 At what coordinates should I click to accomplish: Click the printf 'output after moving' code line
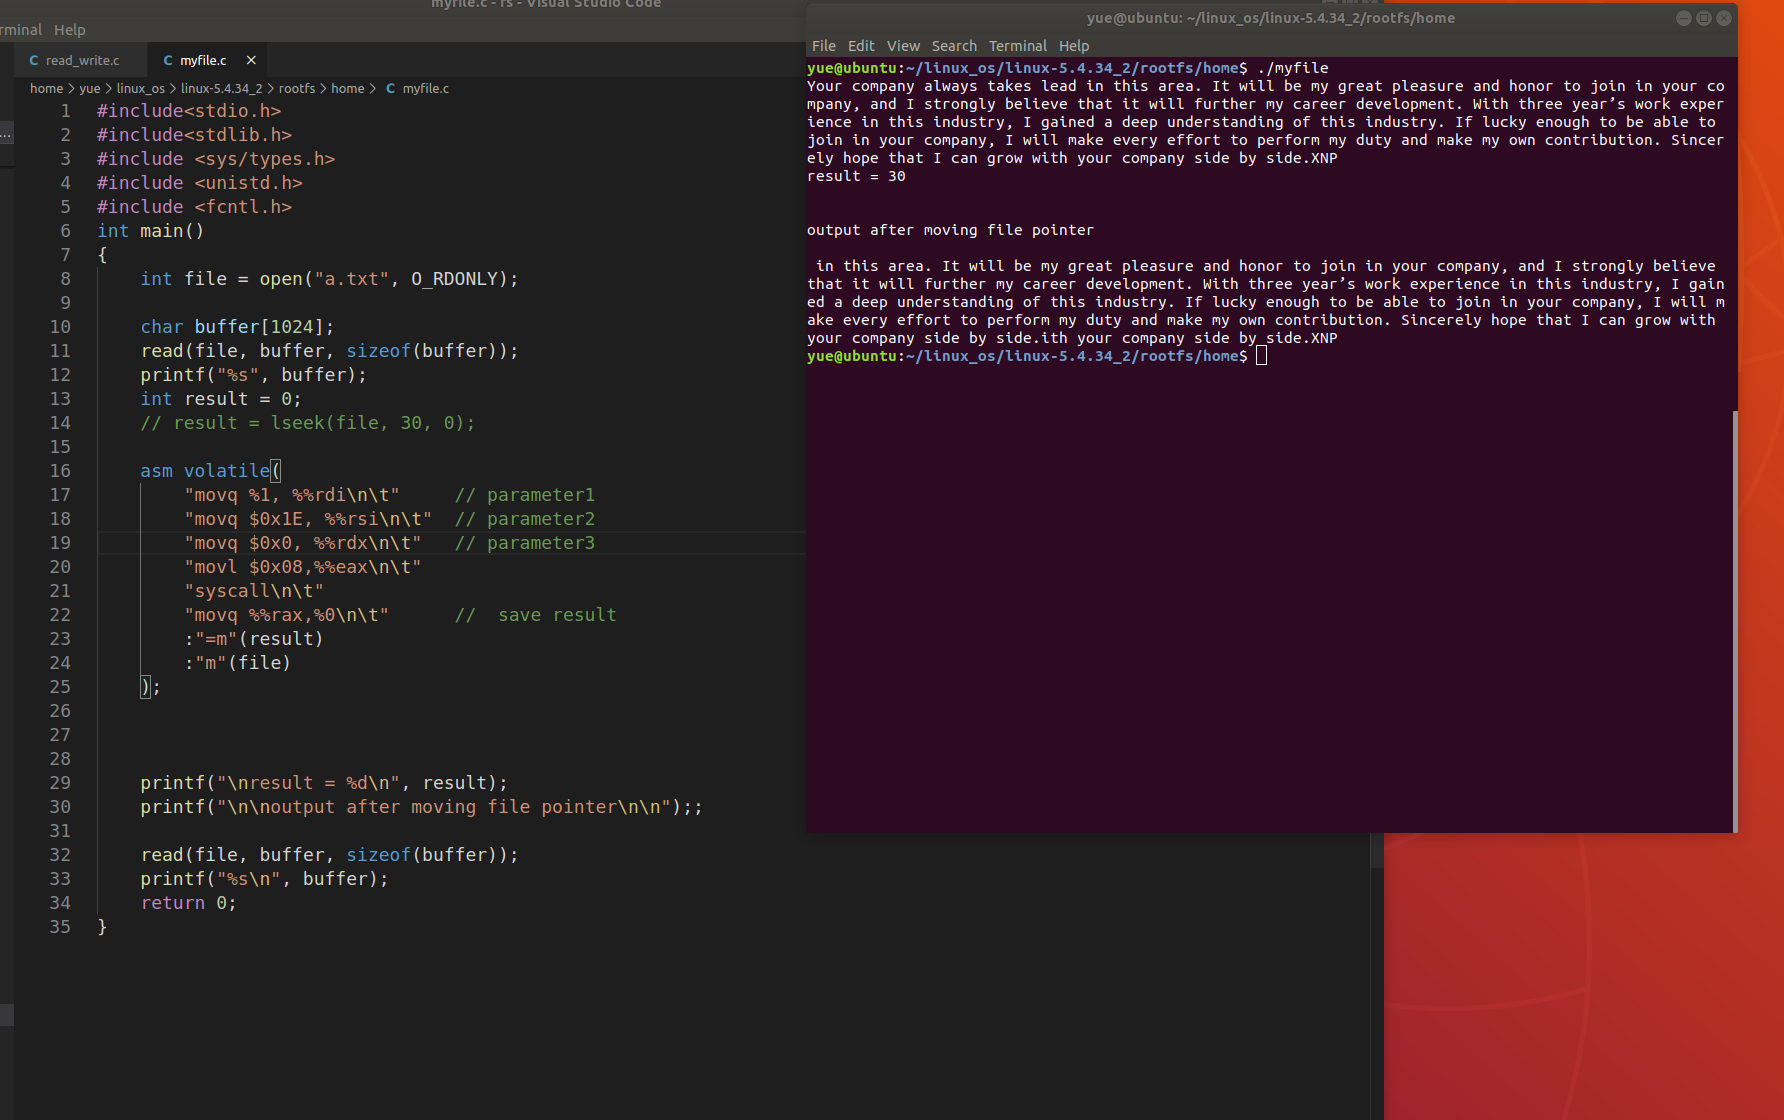point(421,807)
